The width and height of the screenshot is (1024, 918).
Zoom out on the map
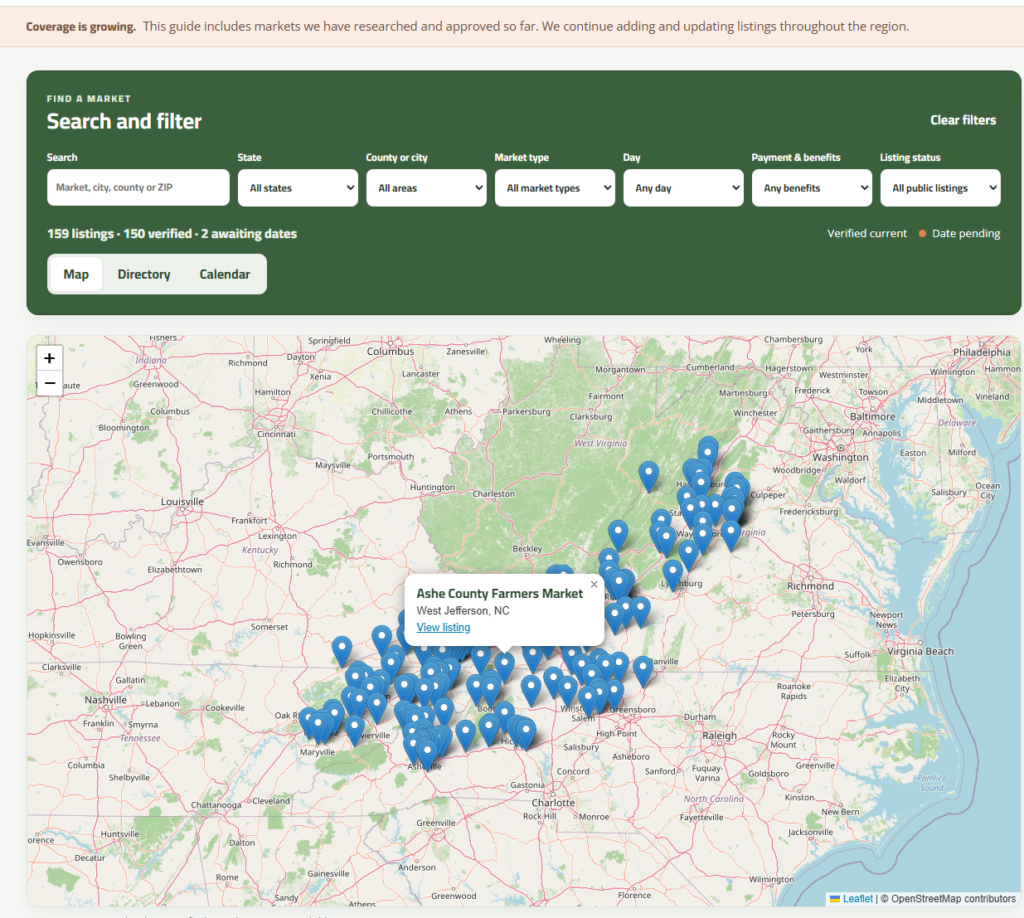pos(49,383)
